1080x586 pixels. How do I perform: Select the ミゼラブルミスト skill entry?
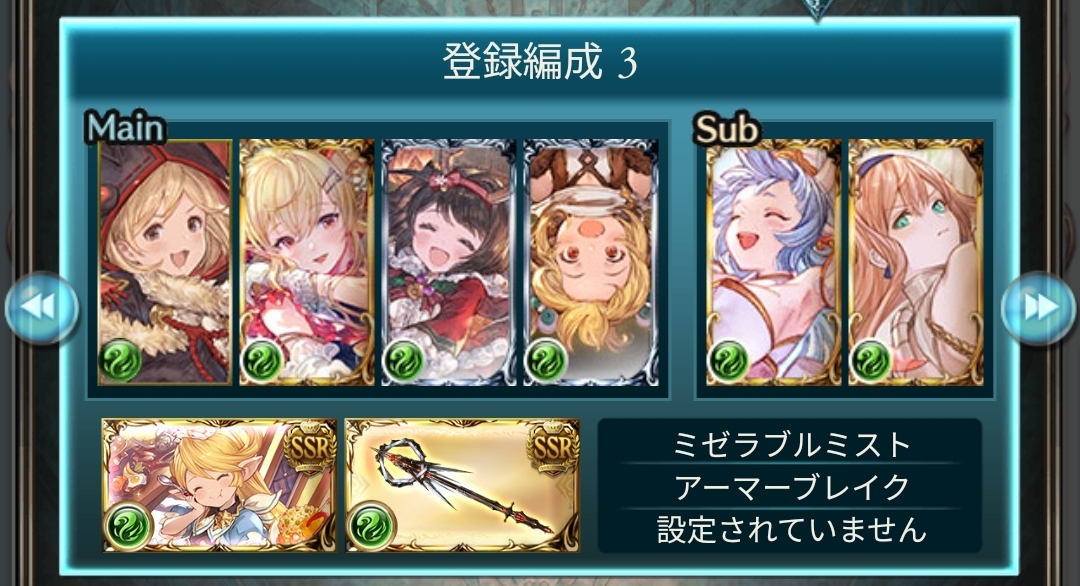790,444
